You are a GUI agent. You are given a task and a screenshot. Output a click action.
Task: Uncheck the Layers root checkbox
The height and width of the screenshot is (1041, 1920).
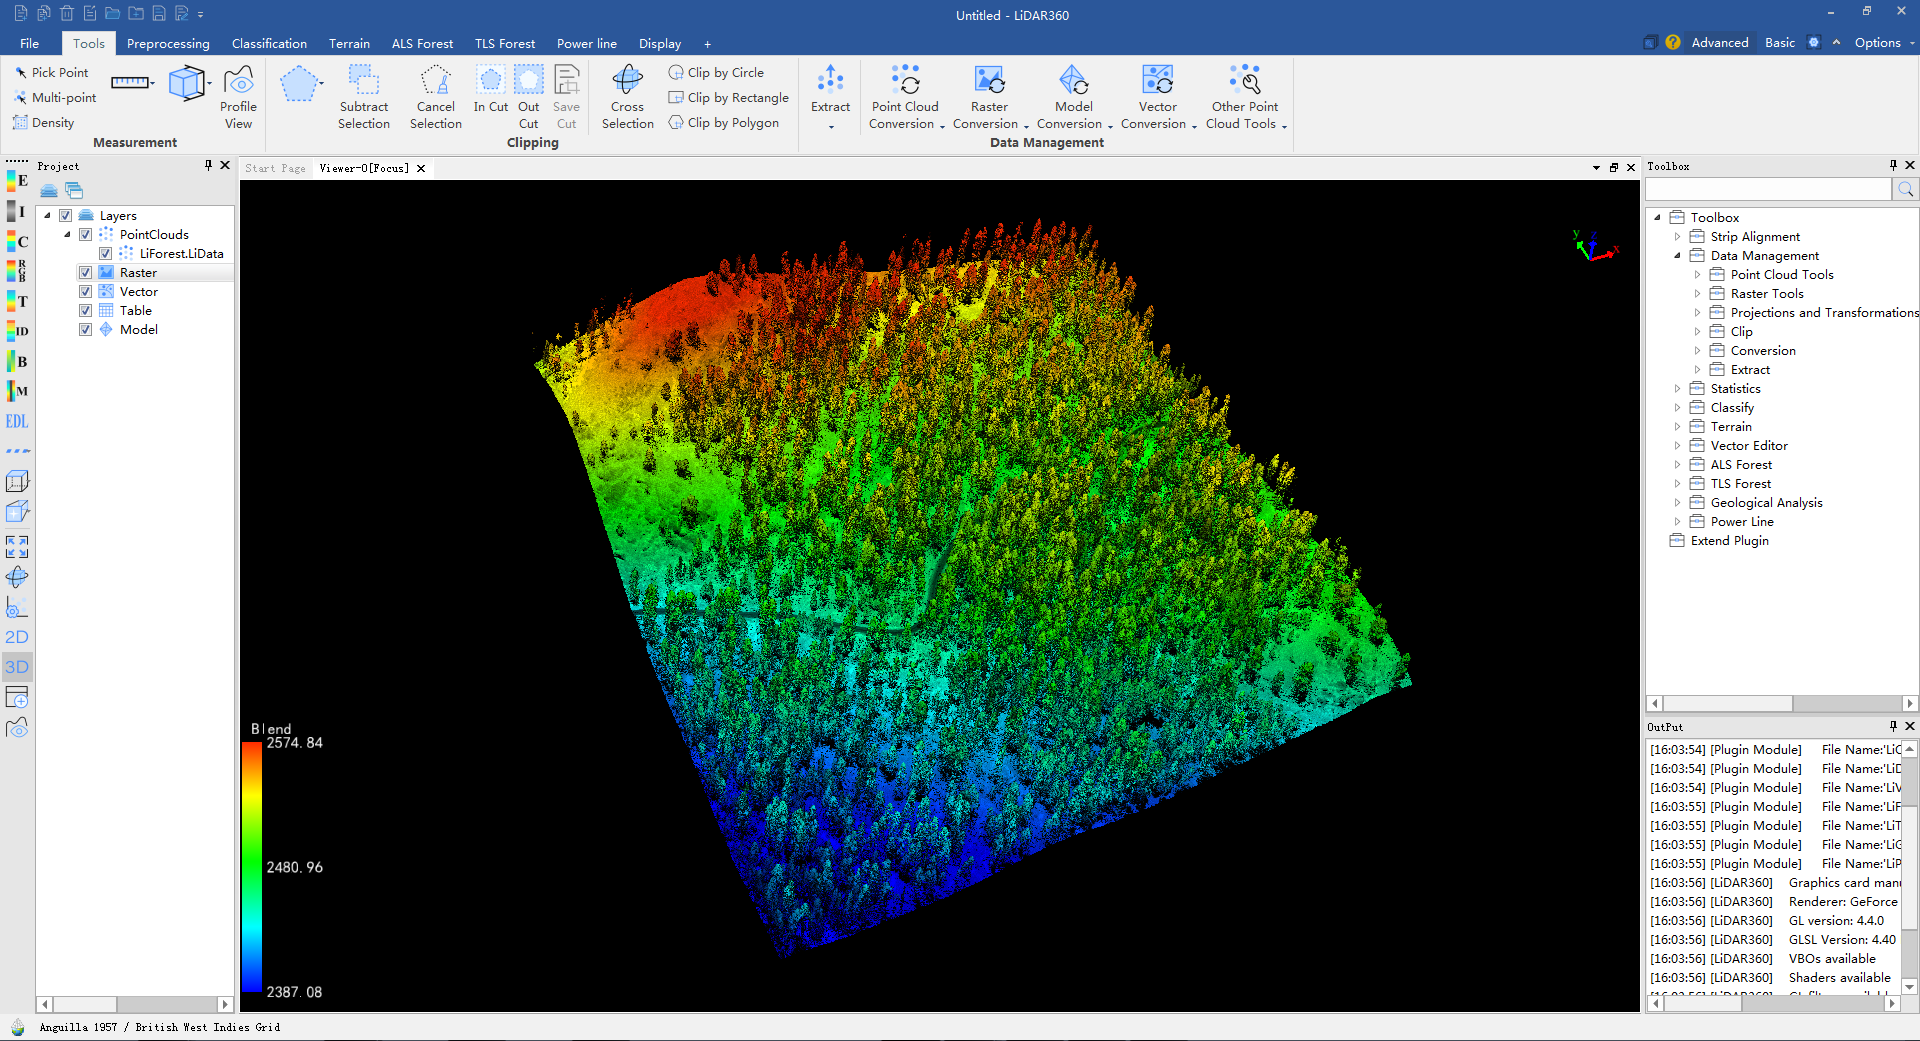66,216
